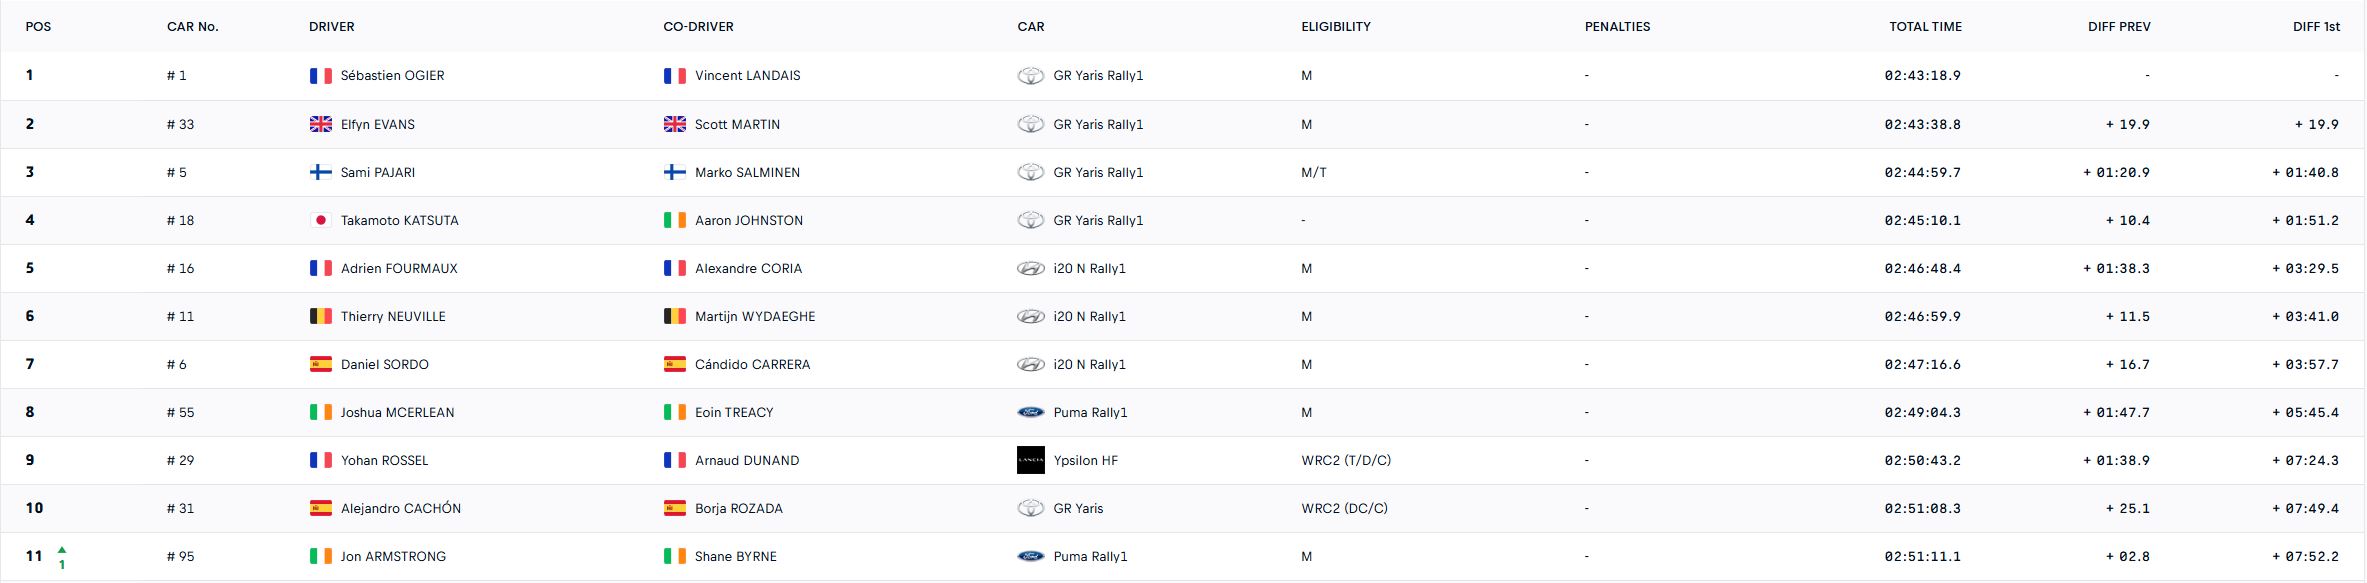Click the DIFF 1st column header

(2316, 27)
